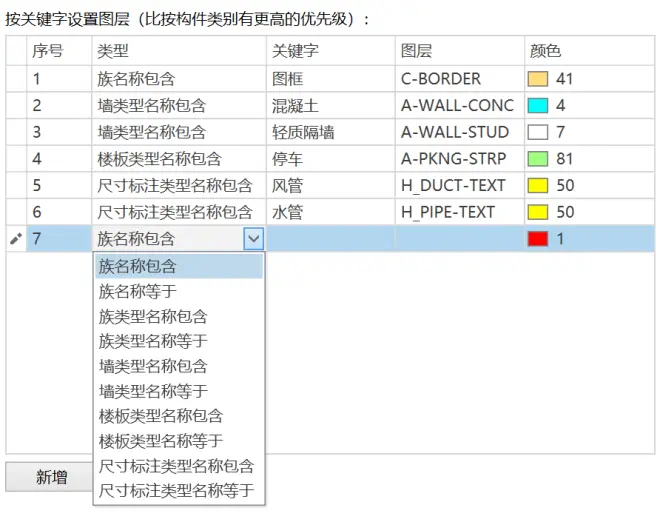The height and width of the screenshot is (522, 660).
Task: Click the row header of row 1
Action: tap(16, 79)
